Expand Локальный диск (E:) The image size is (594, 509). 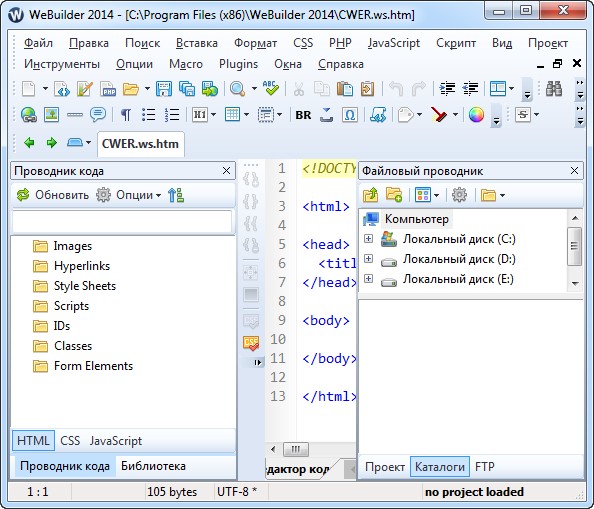tap(368, 279)
